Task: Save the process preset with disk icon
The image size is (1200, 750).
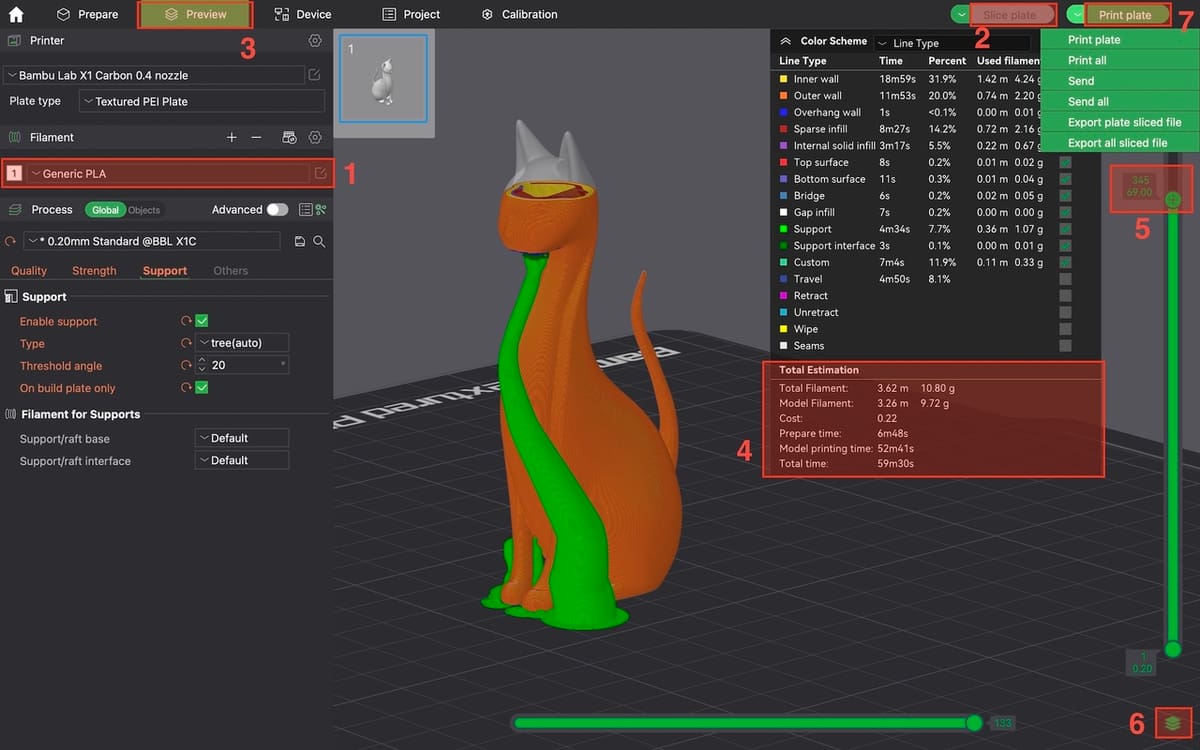Action: click(299, 242)
